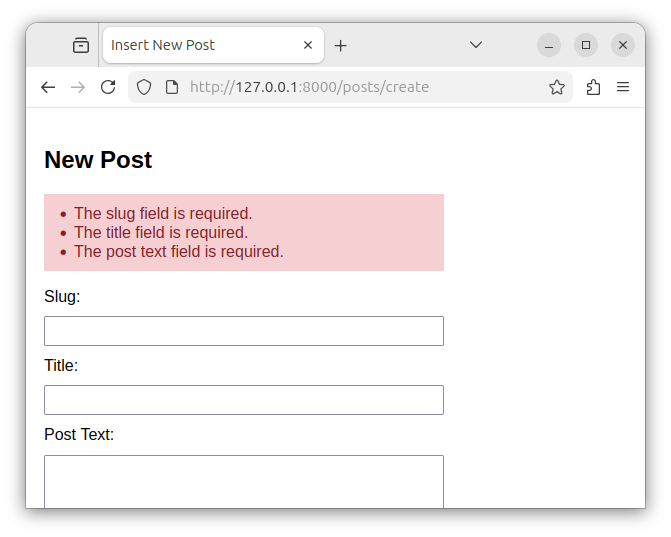This screenshot has height=537, width=671.
Task: Open a new tab with plus button
Action: pyautogui.click(x=341, y=45)
